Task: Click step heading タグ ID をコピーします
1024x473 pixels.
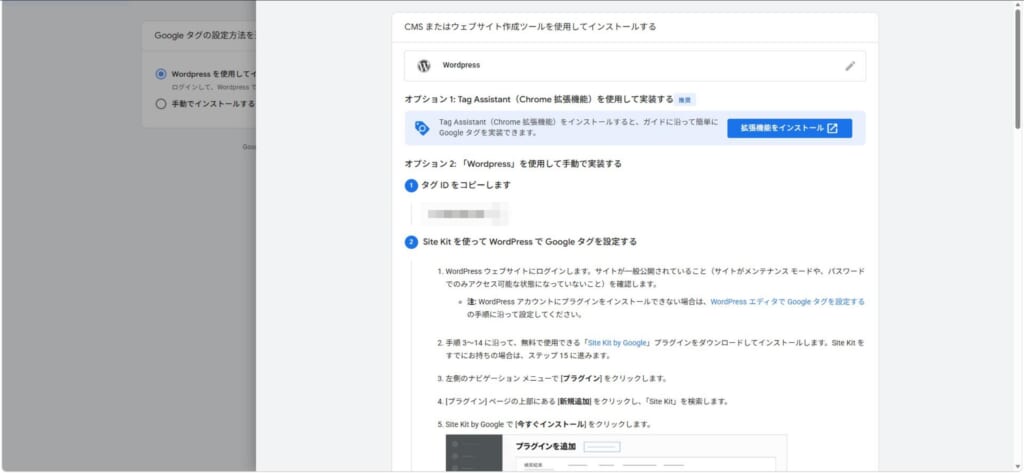Action: click(466, 185)
